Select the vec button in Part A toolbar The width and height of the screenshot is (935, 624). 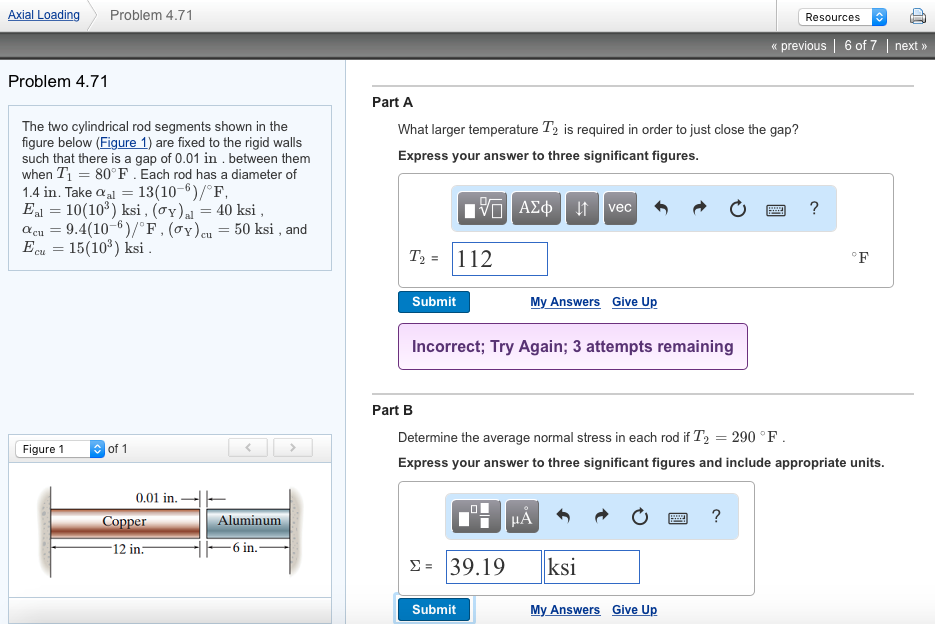click(x=620, y=208)
